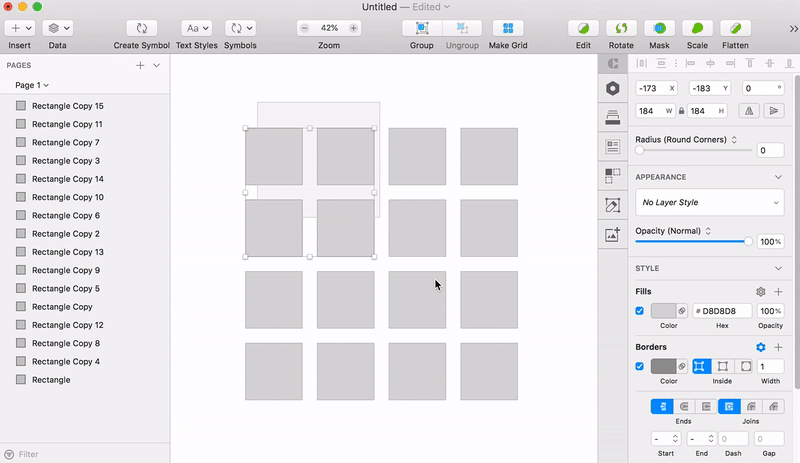Align layers to right edge

(731, 63)
